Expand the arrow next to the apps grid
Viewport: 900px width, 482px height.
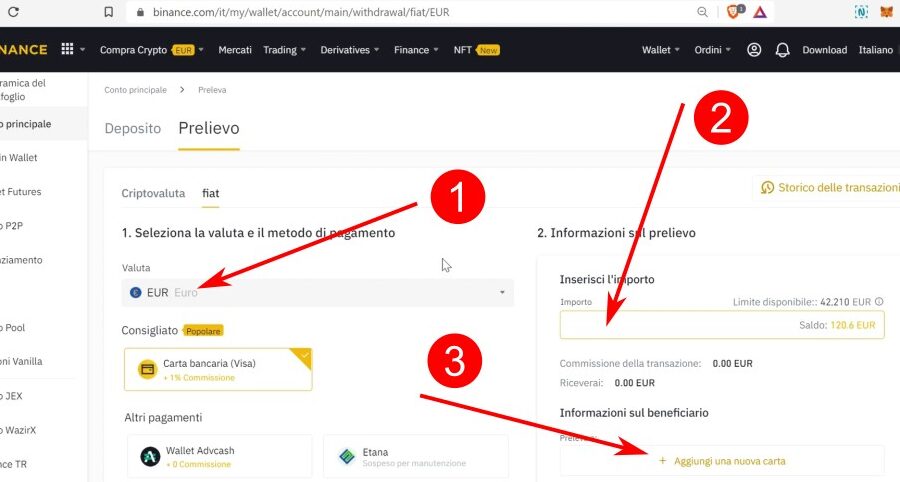tap(82, 49)
